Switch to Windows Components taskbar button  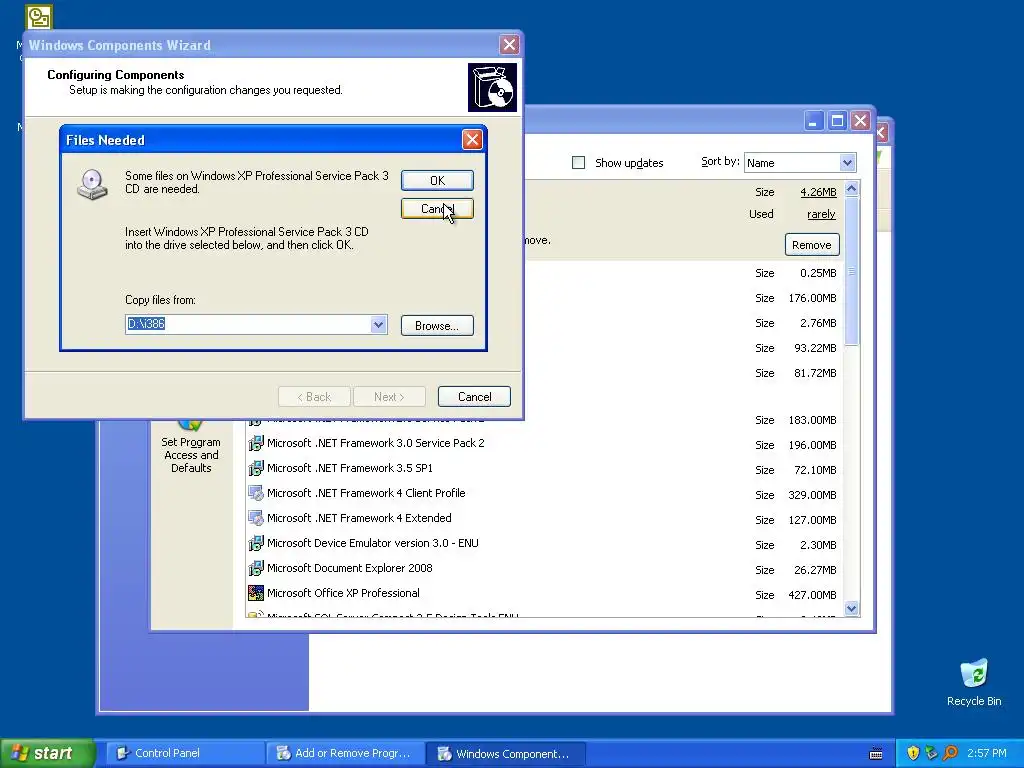tap(505, 753)
